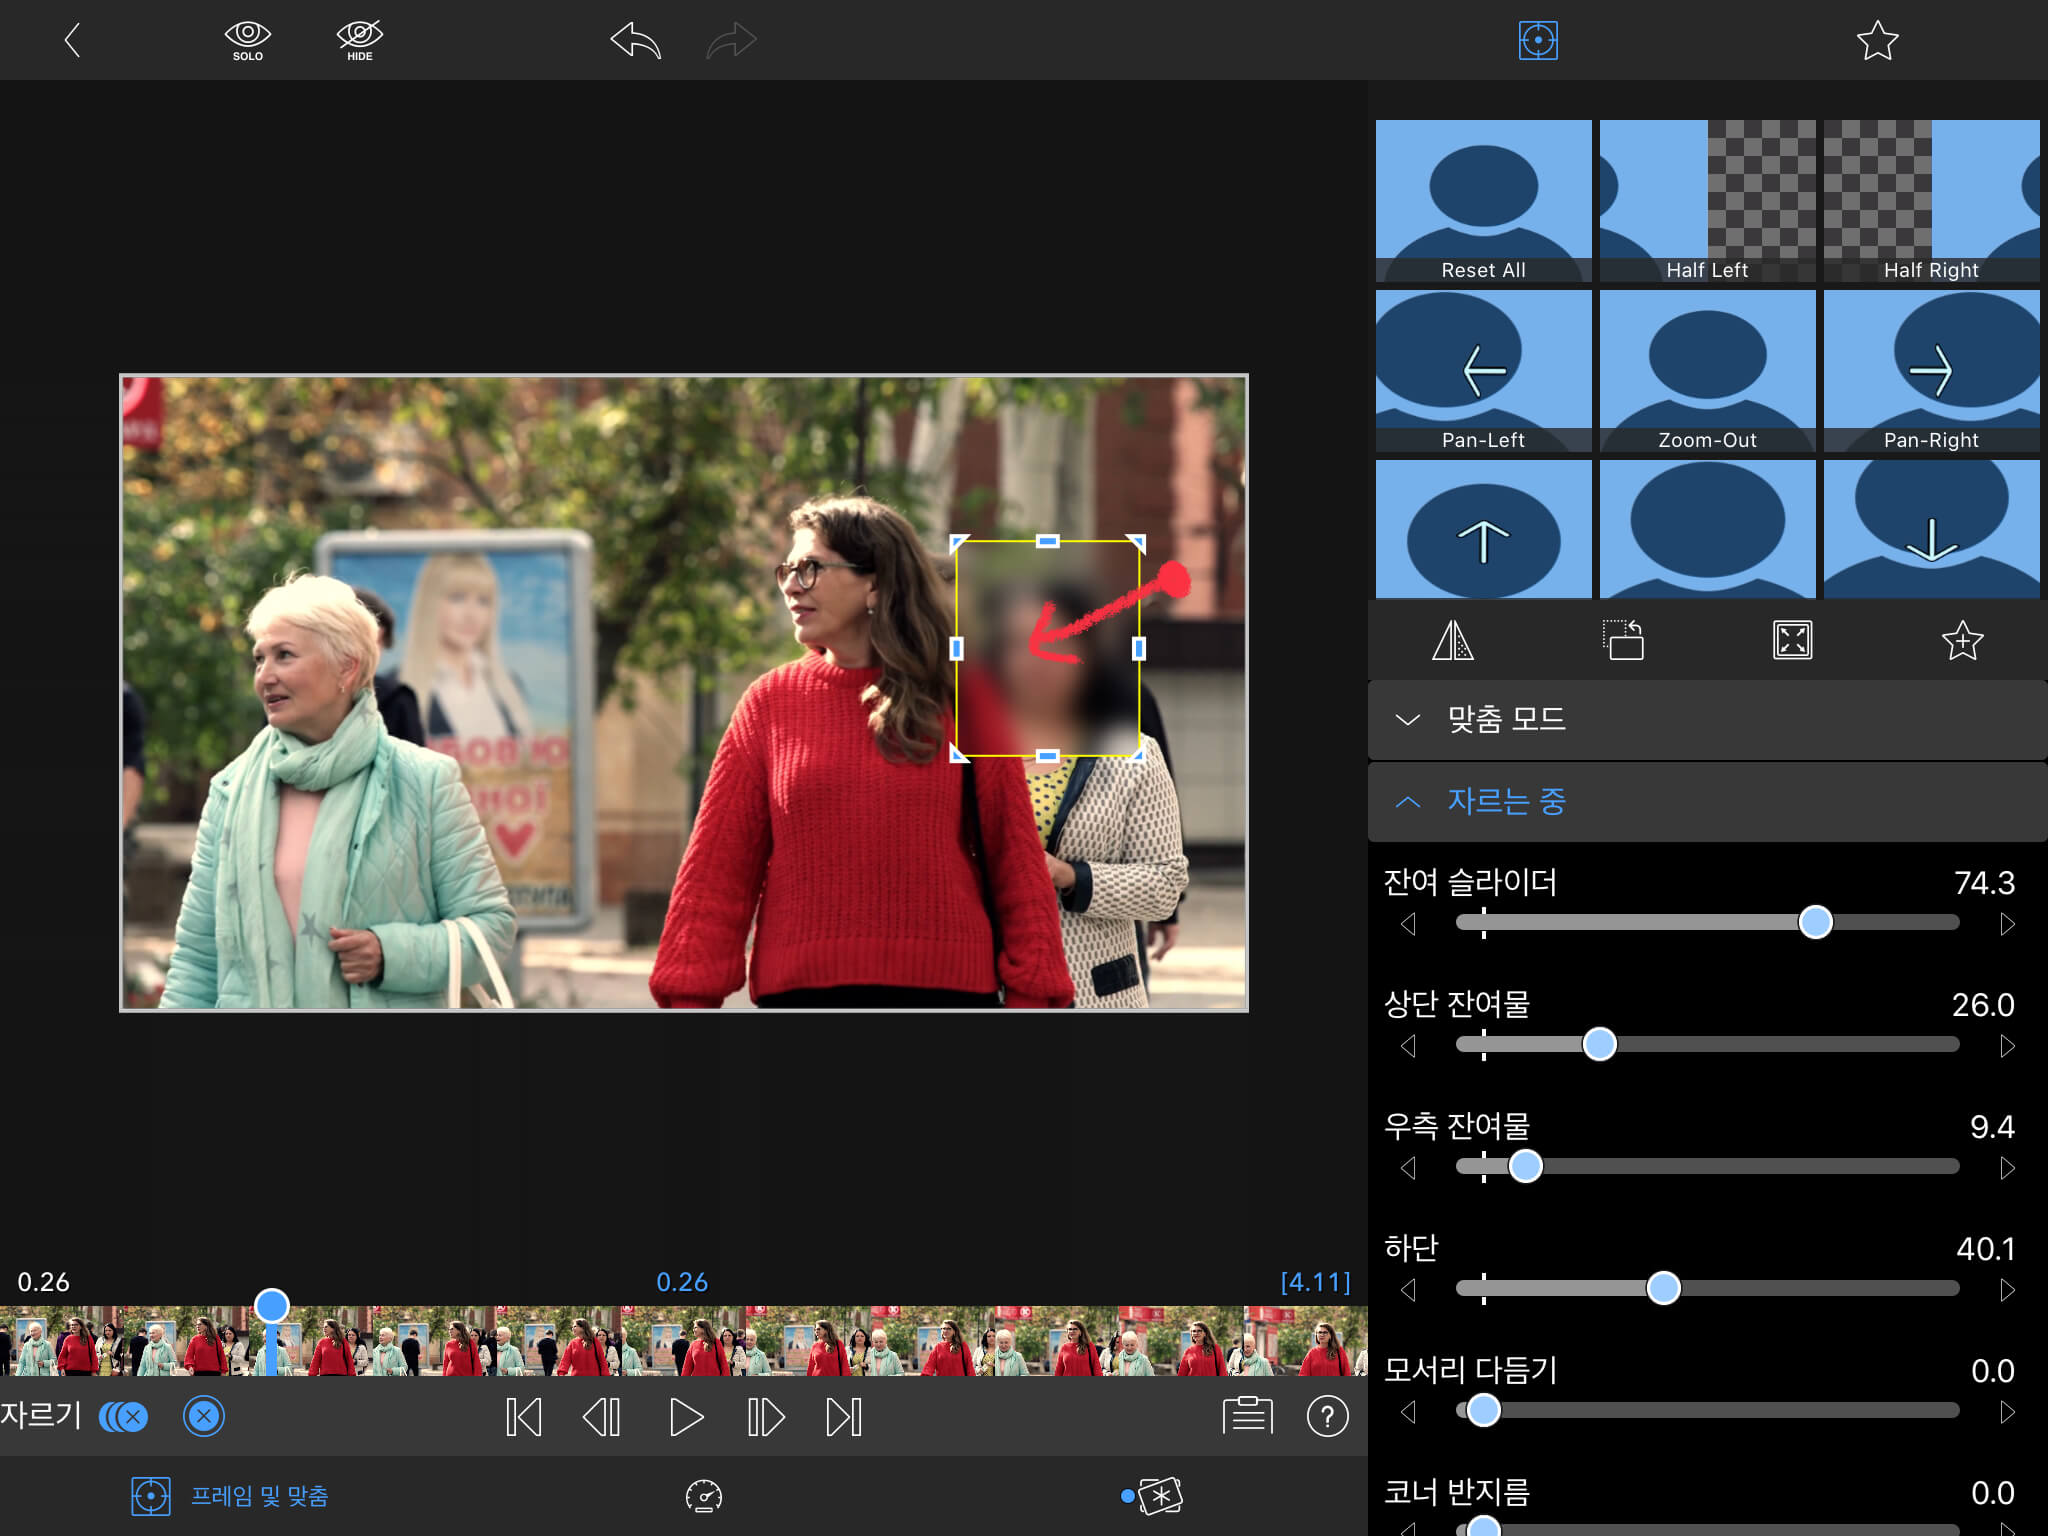The height and width of the screenshot is (1536, 2048).
Task: Click the rotate frame icon
Action: click(1623, 640)
